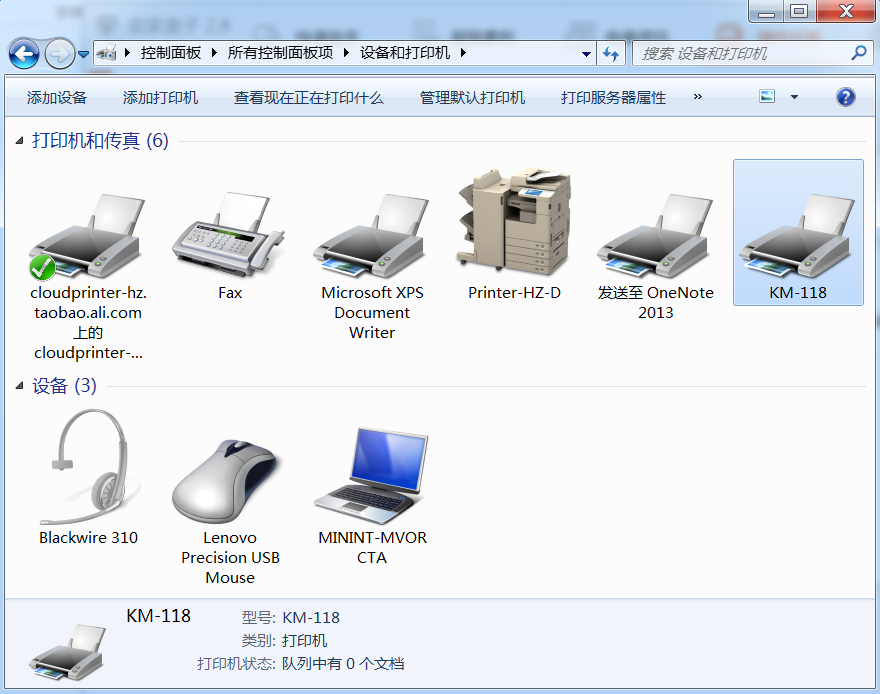Click the 打印机和传真 (6) group header
The width and height of the screenshot is (880, 694).
click(100, 140)
